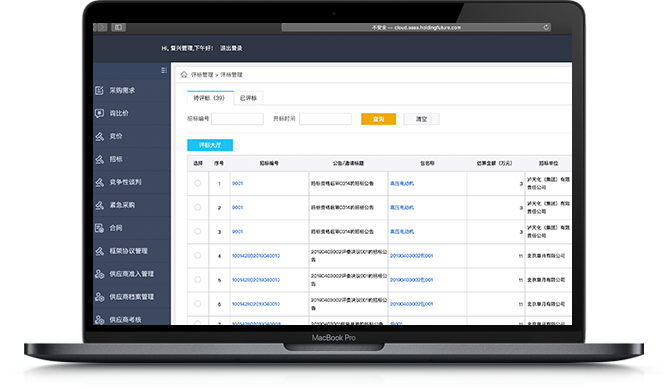Switch to the 已评标 tab

(x=248, y=98)
